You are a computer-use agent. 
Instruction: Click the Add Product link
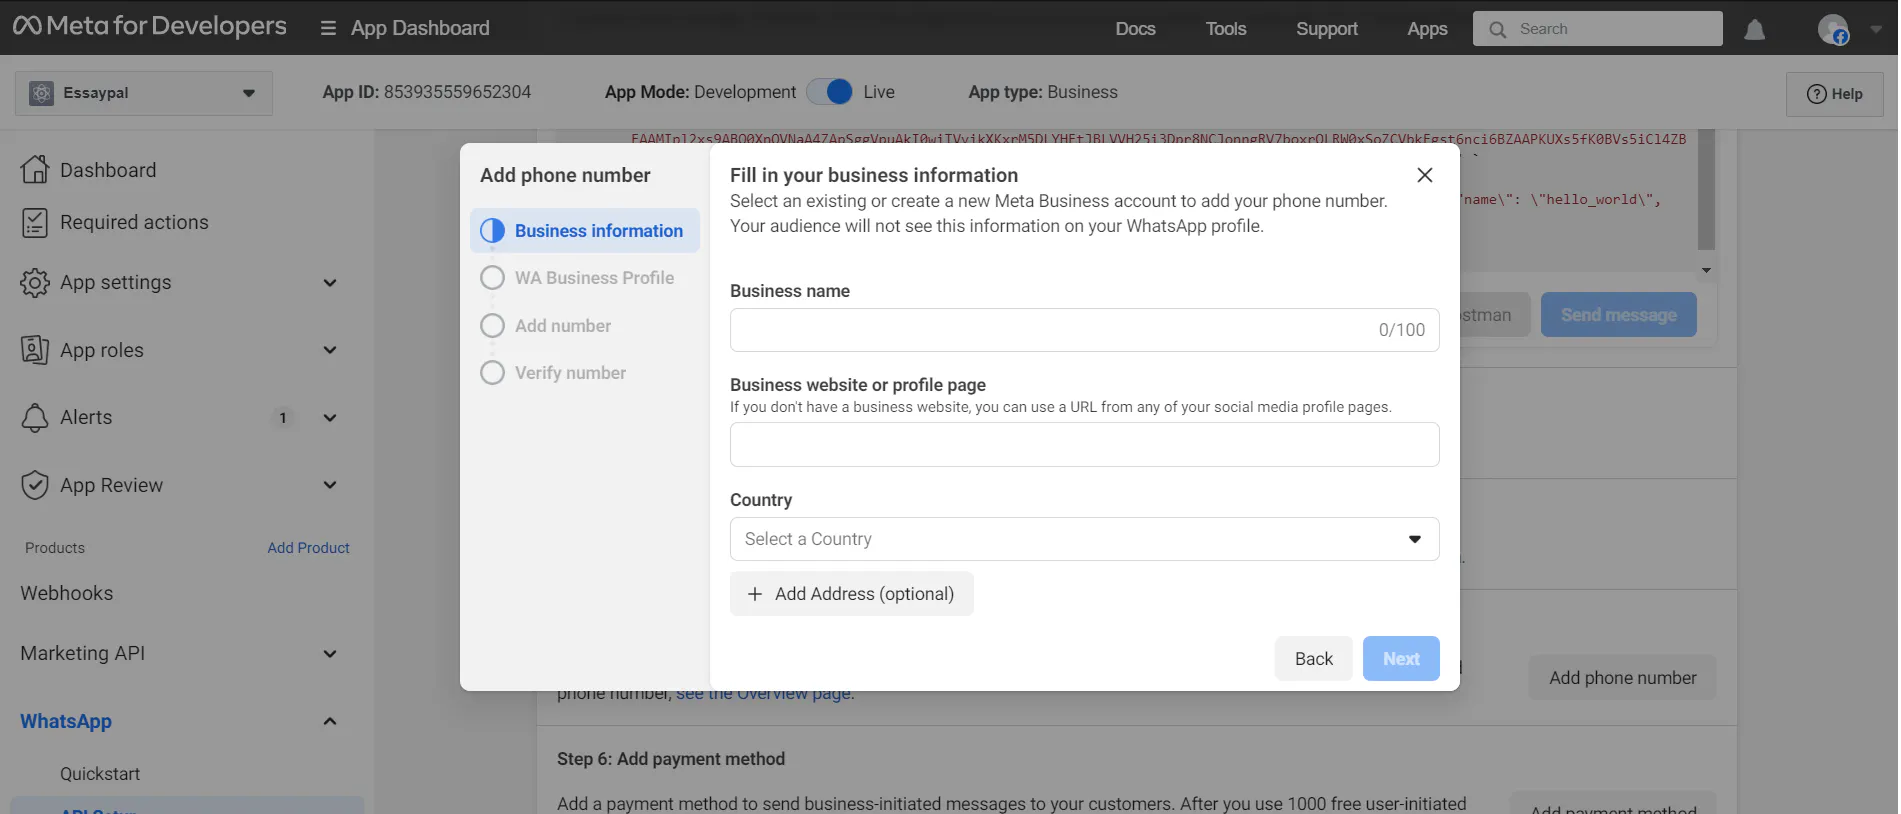tap(309, 548)
